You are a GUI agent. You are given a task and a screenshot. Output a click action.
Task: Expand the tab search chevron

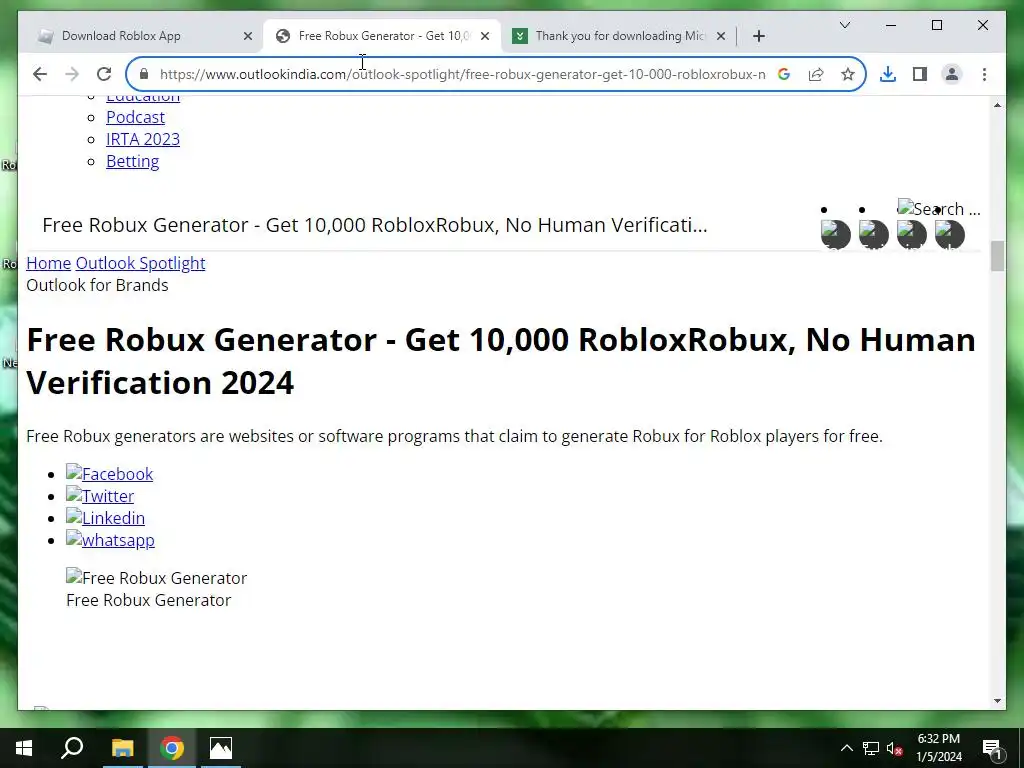coord(844,25)
